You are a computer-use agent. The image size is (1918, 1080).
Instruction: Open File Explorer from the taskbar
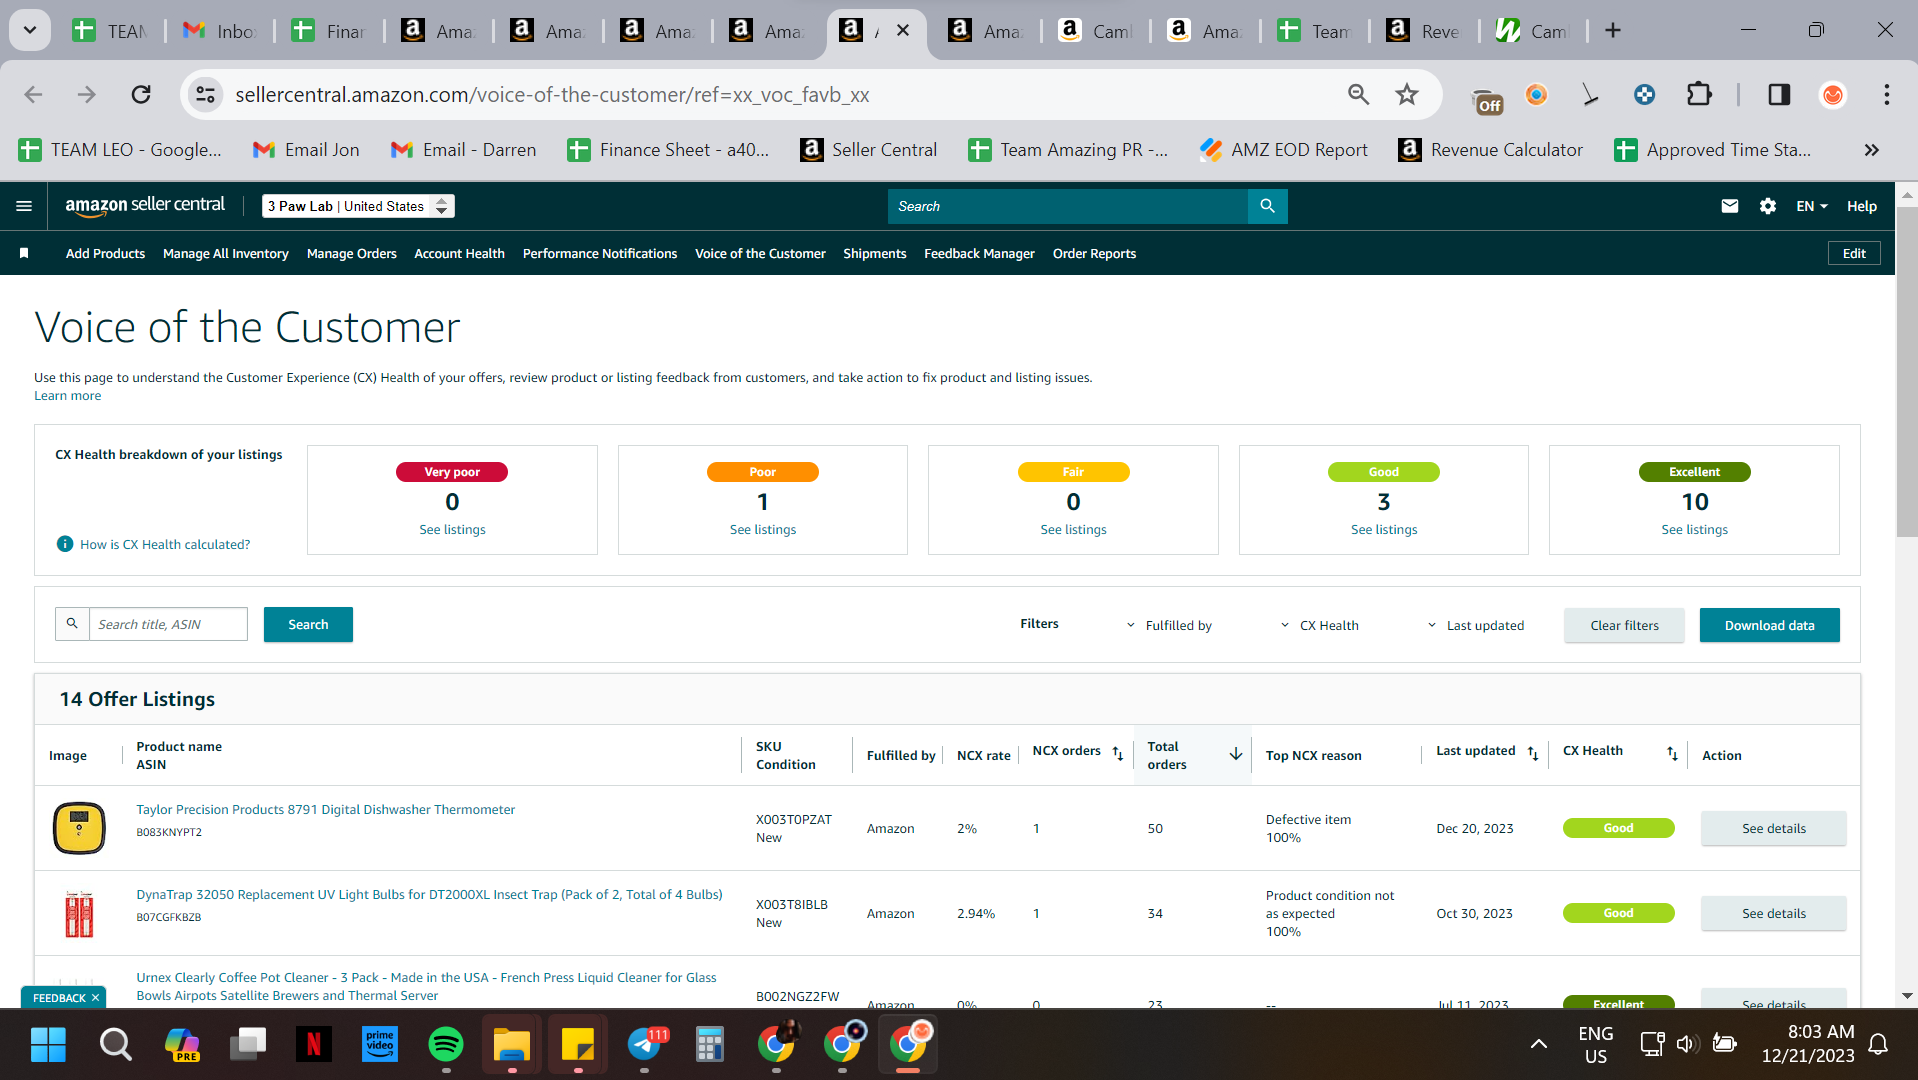(511, 1044)
